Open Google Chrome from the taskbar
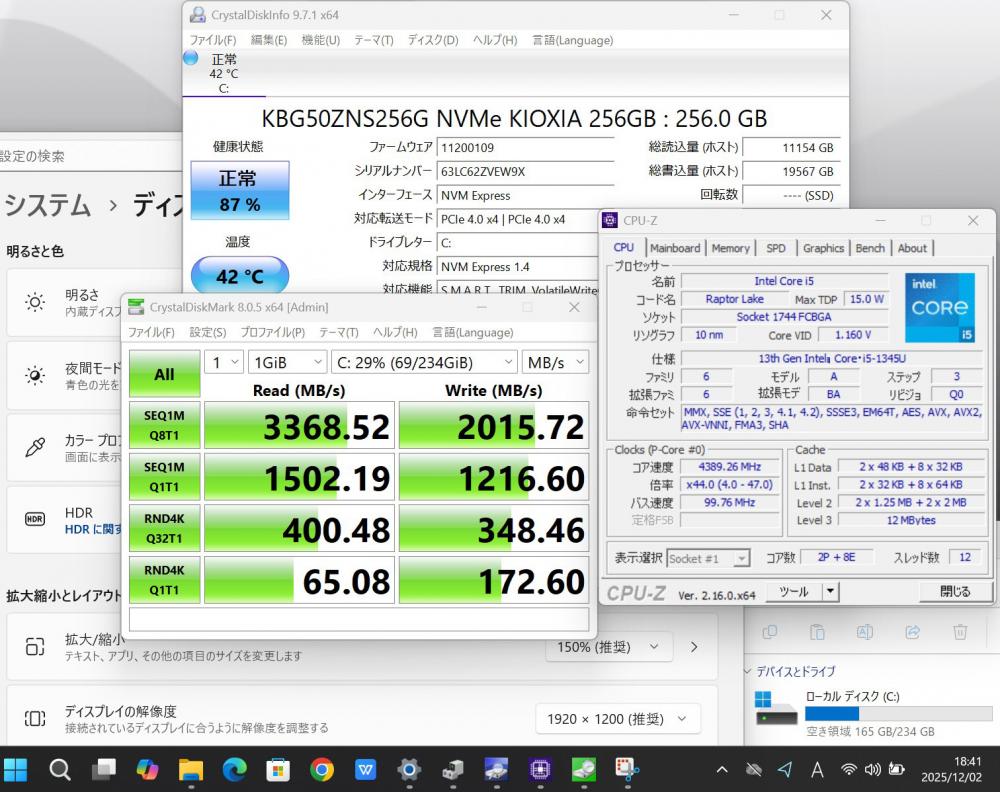Screen dimensions: 1000x792 (x=321, y=769)
